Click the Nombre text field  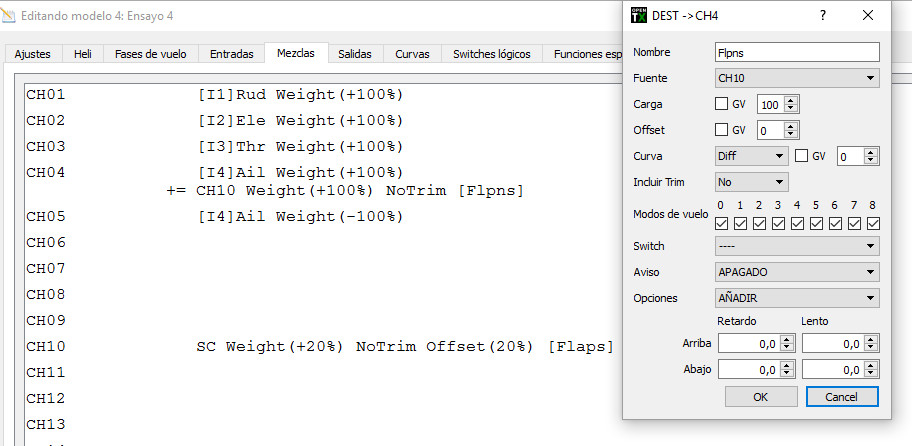pos(797,52)
